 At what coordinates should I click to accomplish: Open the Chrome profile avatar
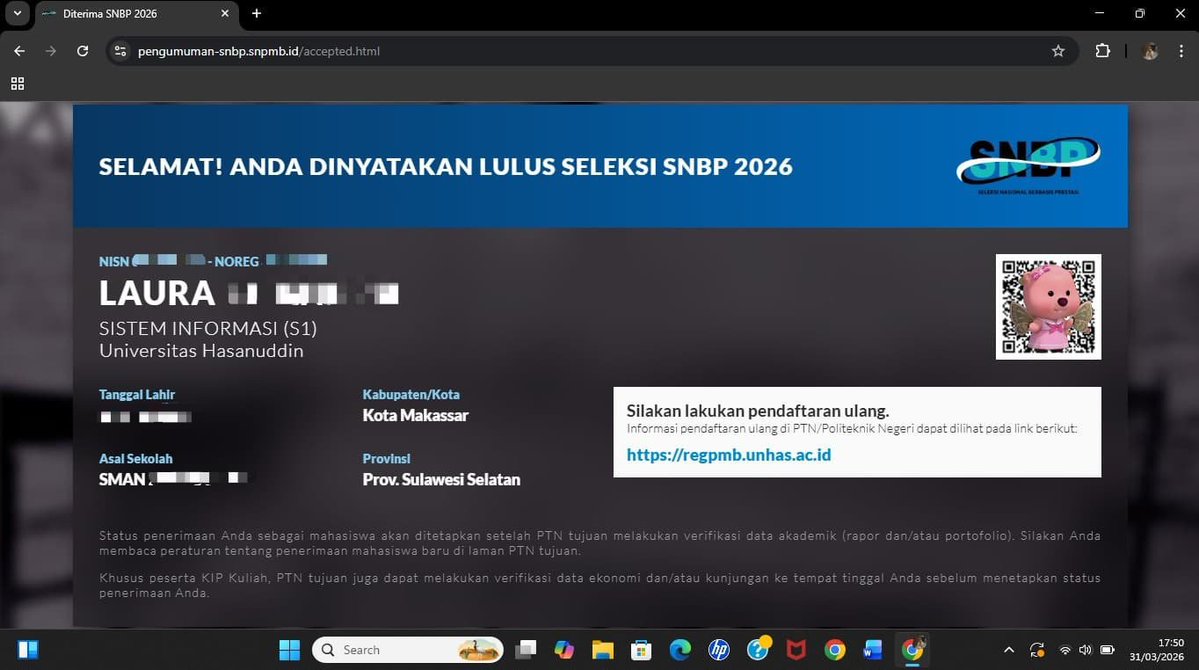[x=1150, y=51]
